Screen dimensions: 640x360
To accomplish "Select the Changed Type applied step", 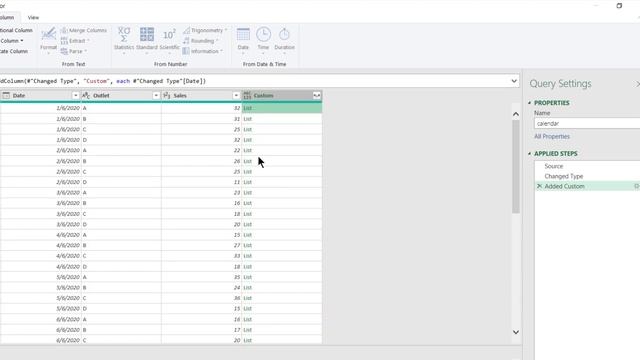I will [564, 176].
